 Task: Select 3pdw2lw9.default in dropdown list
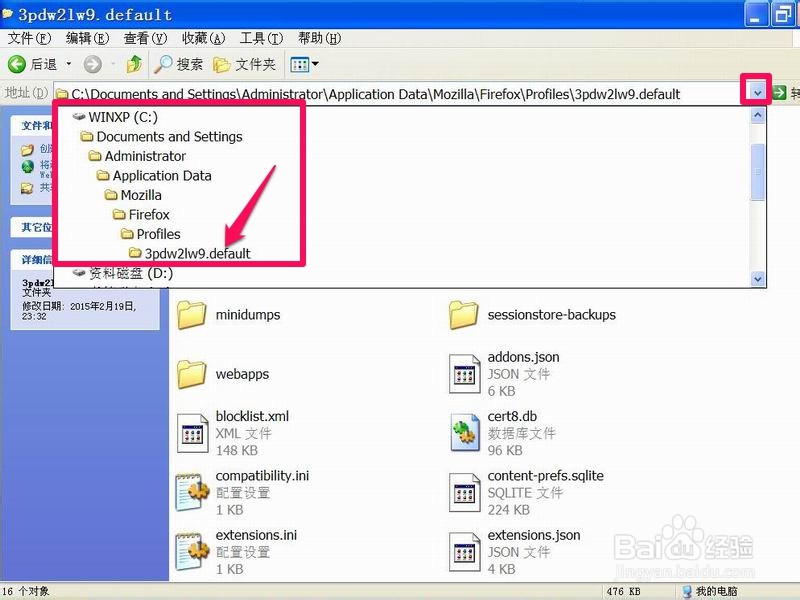190,253
